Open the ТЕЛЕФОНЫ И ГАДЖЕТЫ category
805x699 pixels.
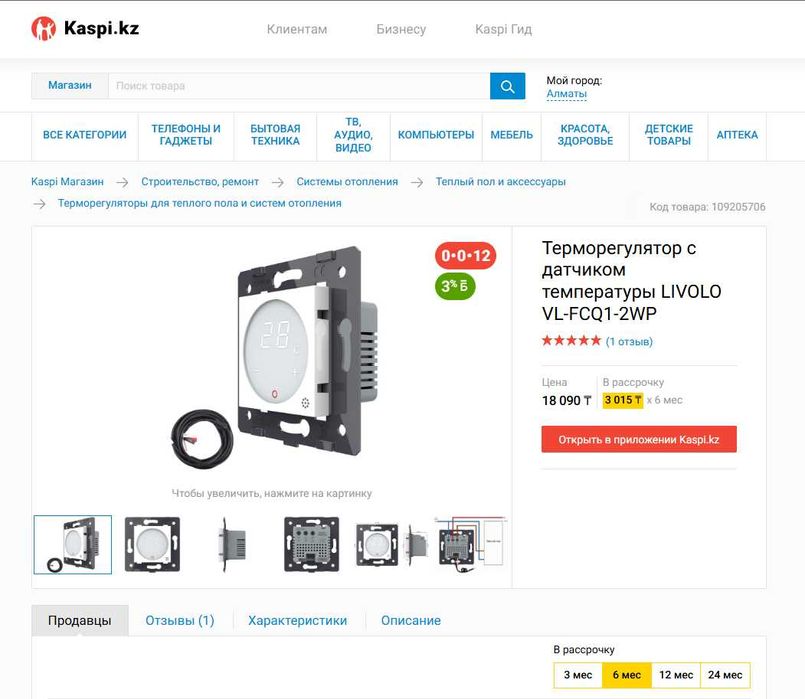pos(186,135)
